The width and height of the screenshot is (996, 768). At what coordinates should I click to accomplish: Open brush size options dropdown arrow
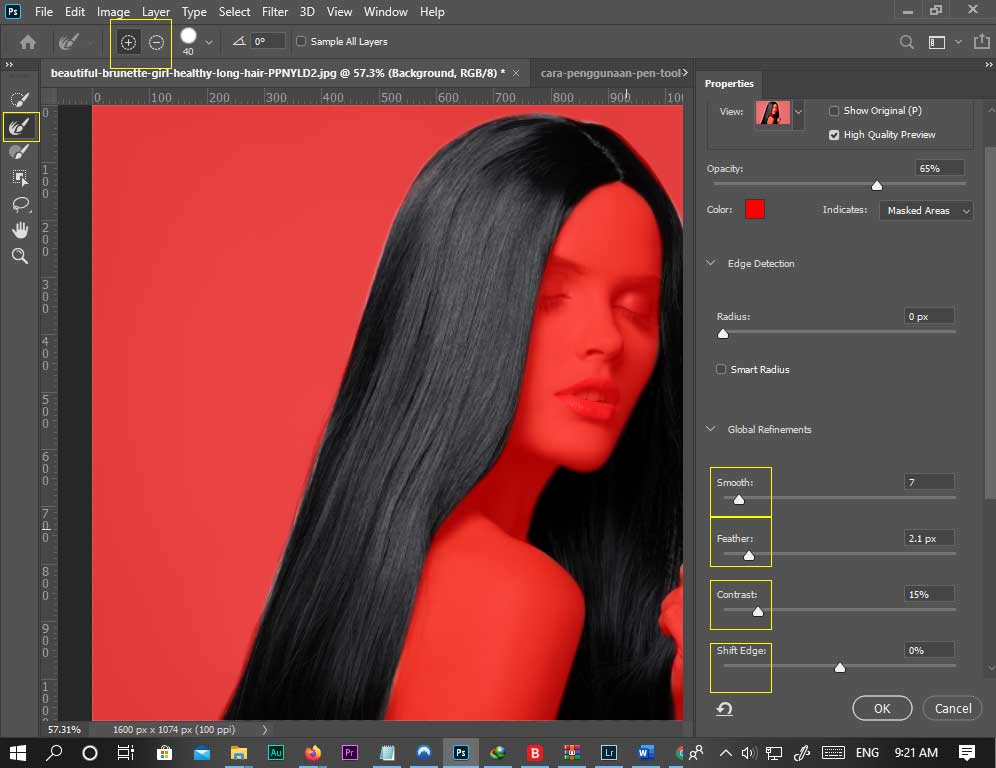point(208,43)
